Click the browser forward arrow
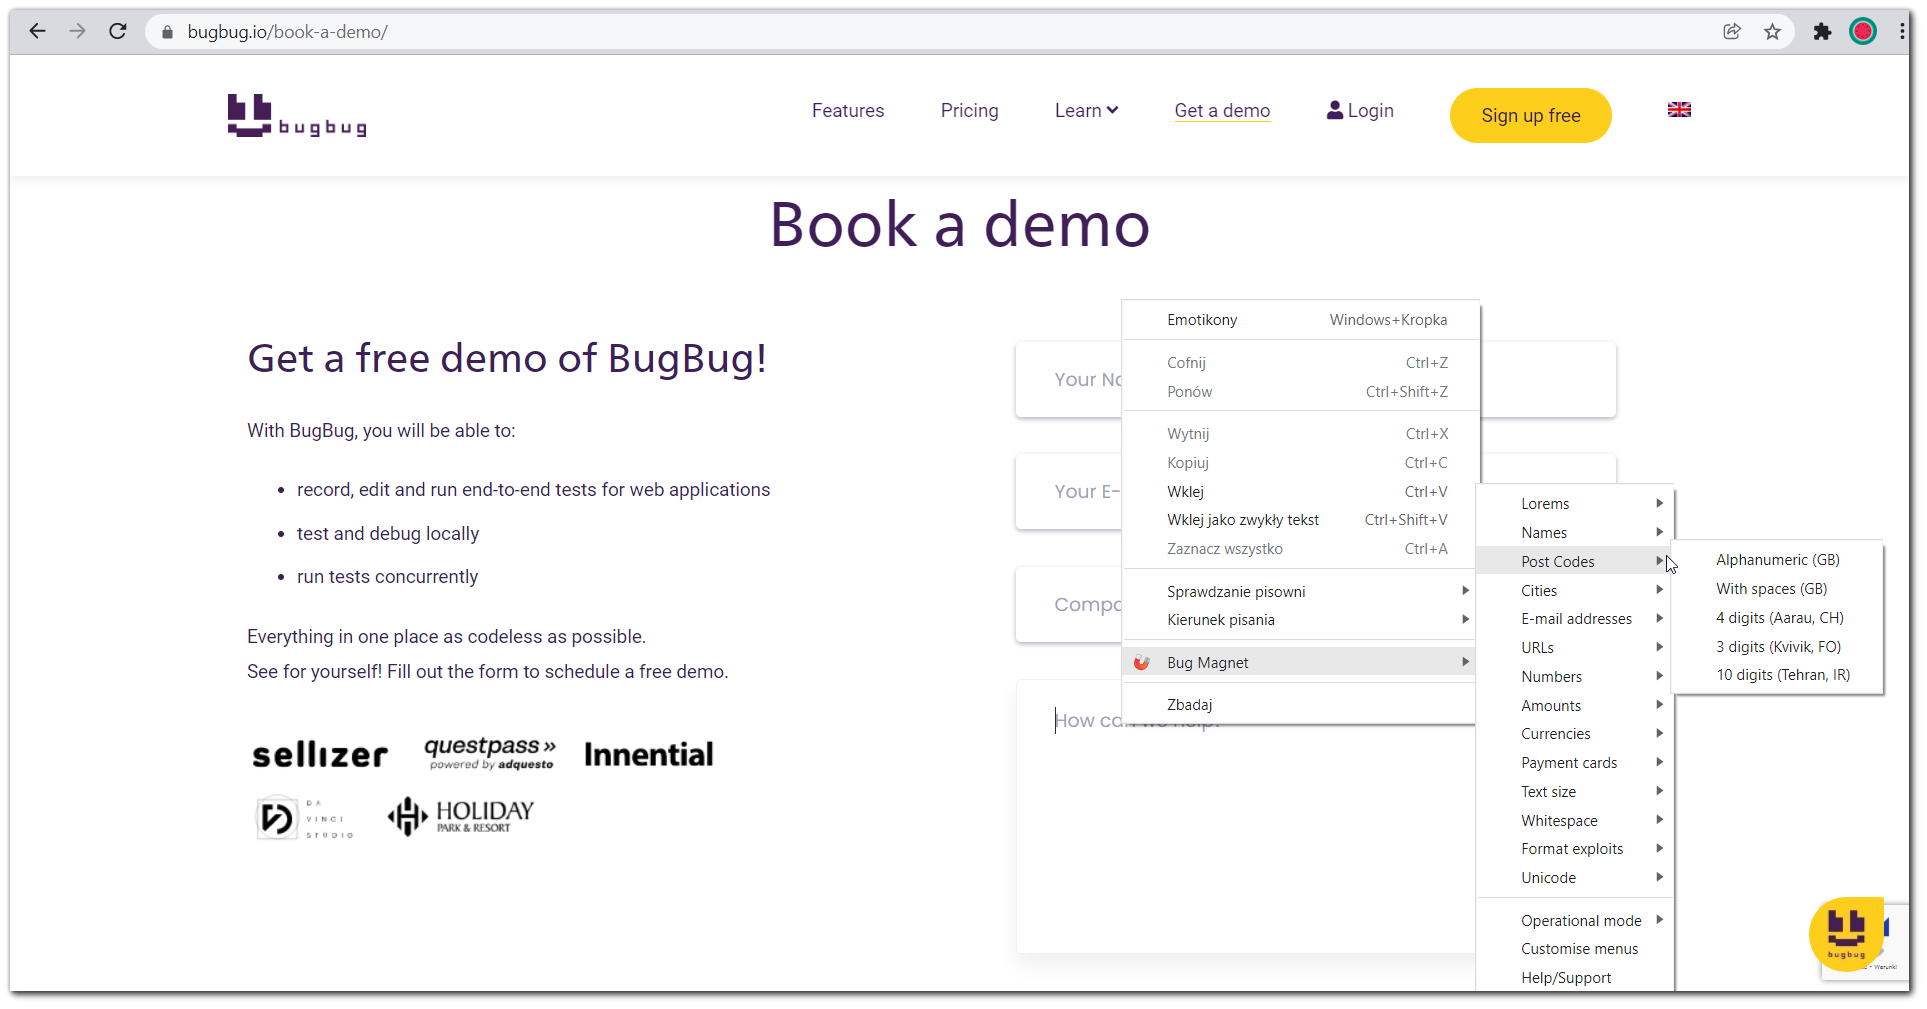Viewport: 1927px width, 1009px height. (77, 31)
